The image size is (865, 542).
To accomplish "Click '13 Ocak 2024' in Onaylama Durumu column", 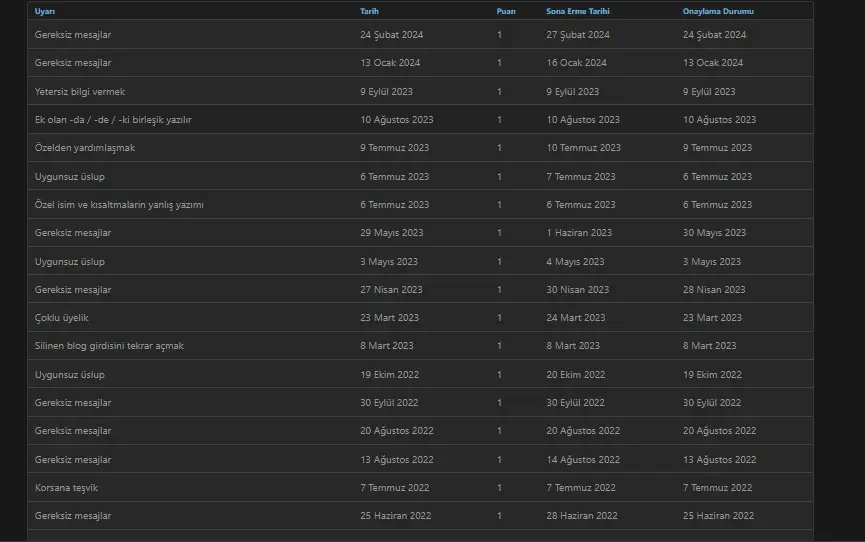I will (x=713, y=63).
